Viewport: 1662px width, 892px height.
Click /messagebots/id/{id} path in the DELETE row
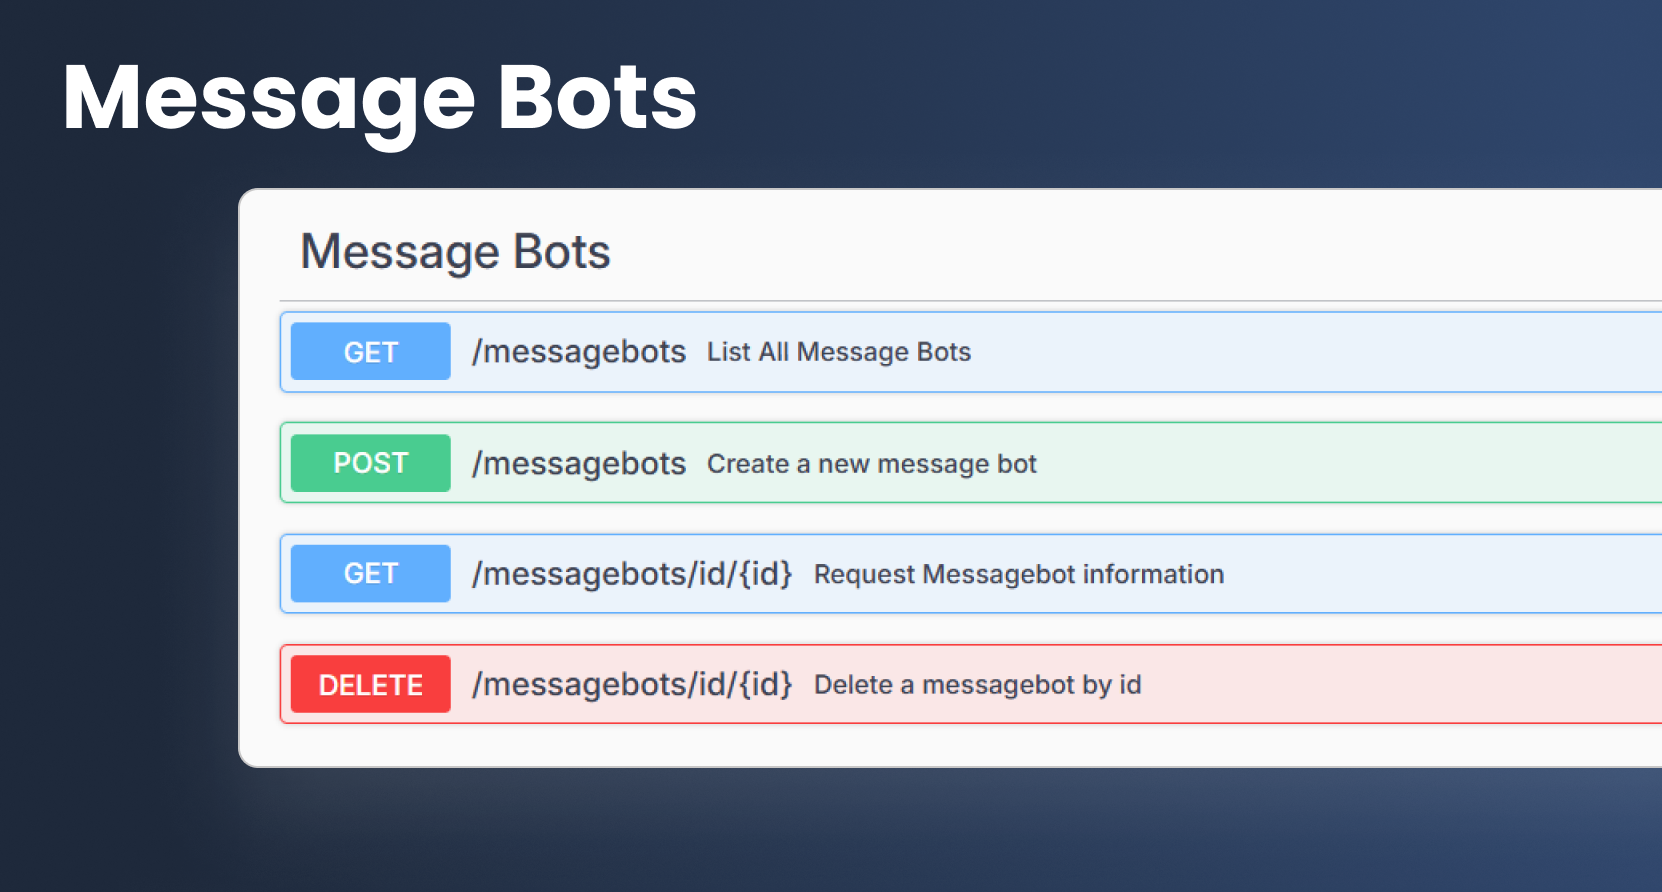(632, 685)
